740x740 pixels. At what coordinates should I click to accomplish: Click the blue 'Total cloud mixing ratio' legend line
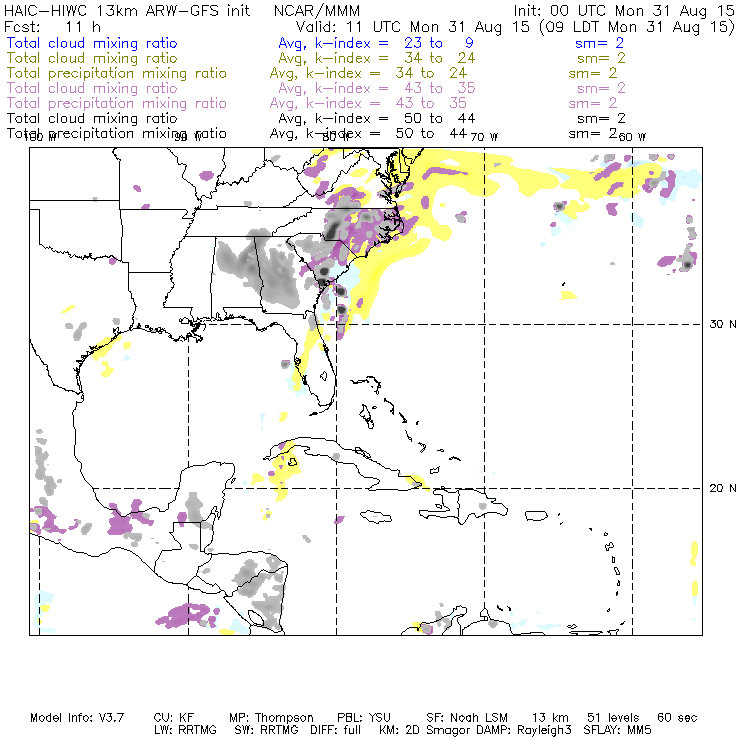click(92, 43)
